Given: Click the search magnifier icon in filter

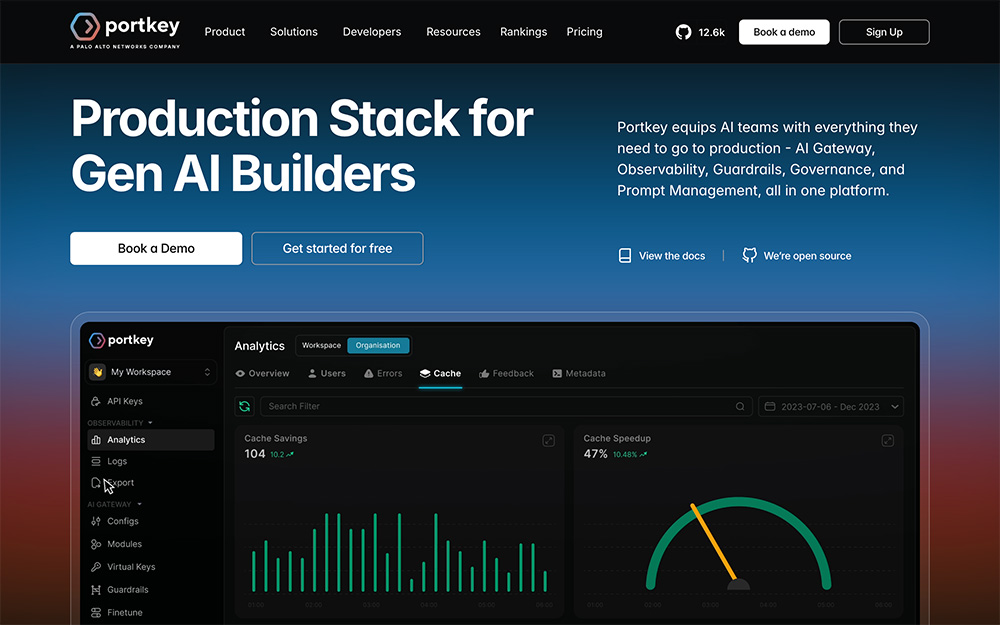Looking at the screenshot, I should [740, 406].
